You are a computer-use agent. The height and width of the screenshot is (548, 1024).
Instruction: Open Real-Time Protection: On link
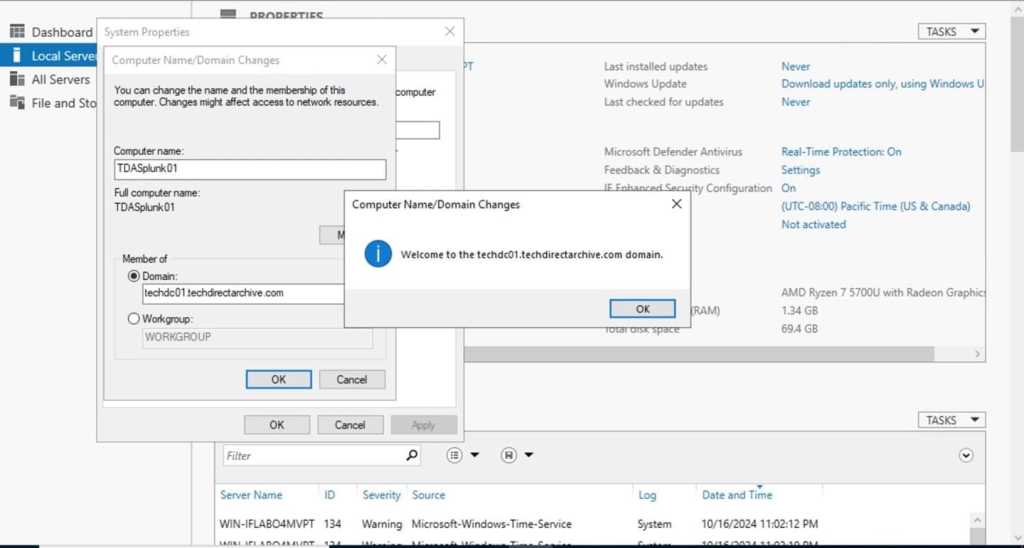[x=841, y=152]
